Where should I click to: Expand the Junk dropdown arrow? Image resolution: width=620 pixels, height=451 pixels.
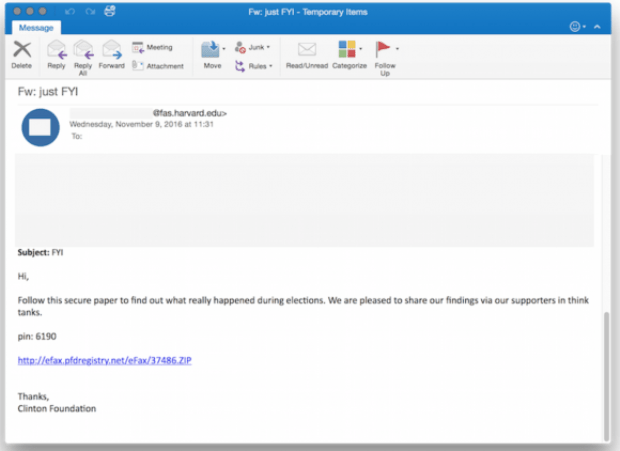pyautogui.click(x=268, y=47)
